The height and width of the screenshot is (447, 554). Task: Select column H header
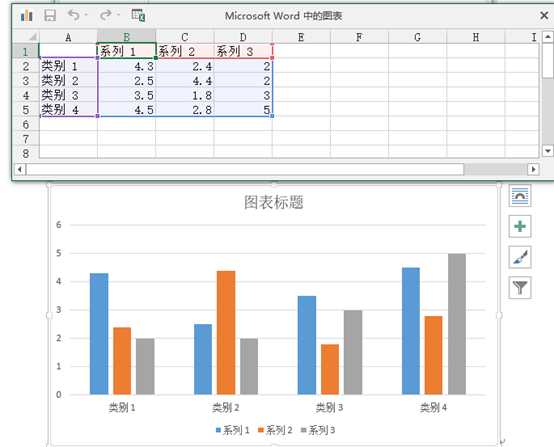[x=476, y=37]
